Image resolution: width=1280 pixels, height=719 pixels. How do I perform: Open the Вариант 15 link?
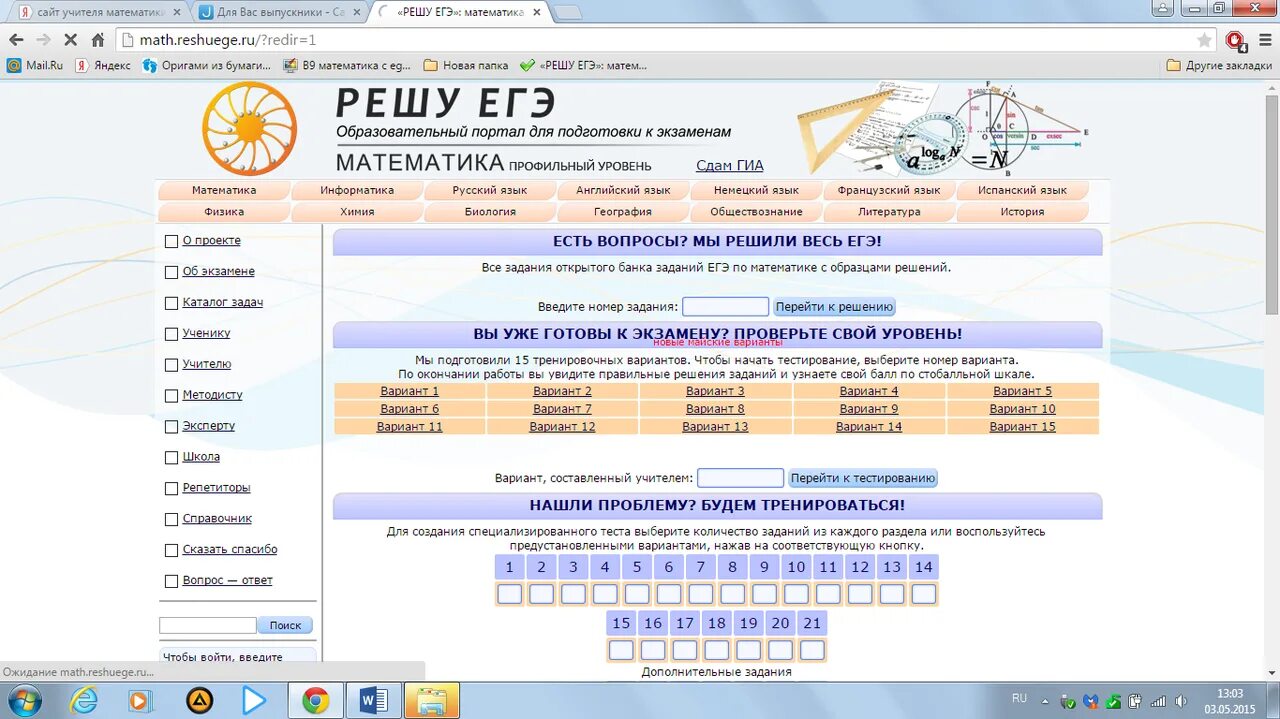point(1022,427)
